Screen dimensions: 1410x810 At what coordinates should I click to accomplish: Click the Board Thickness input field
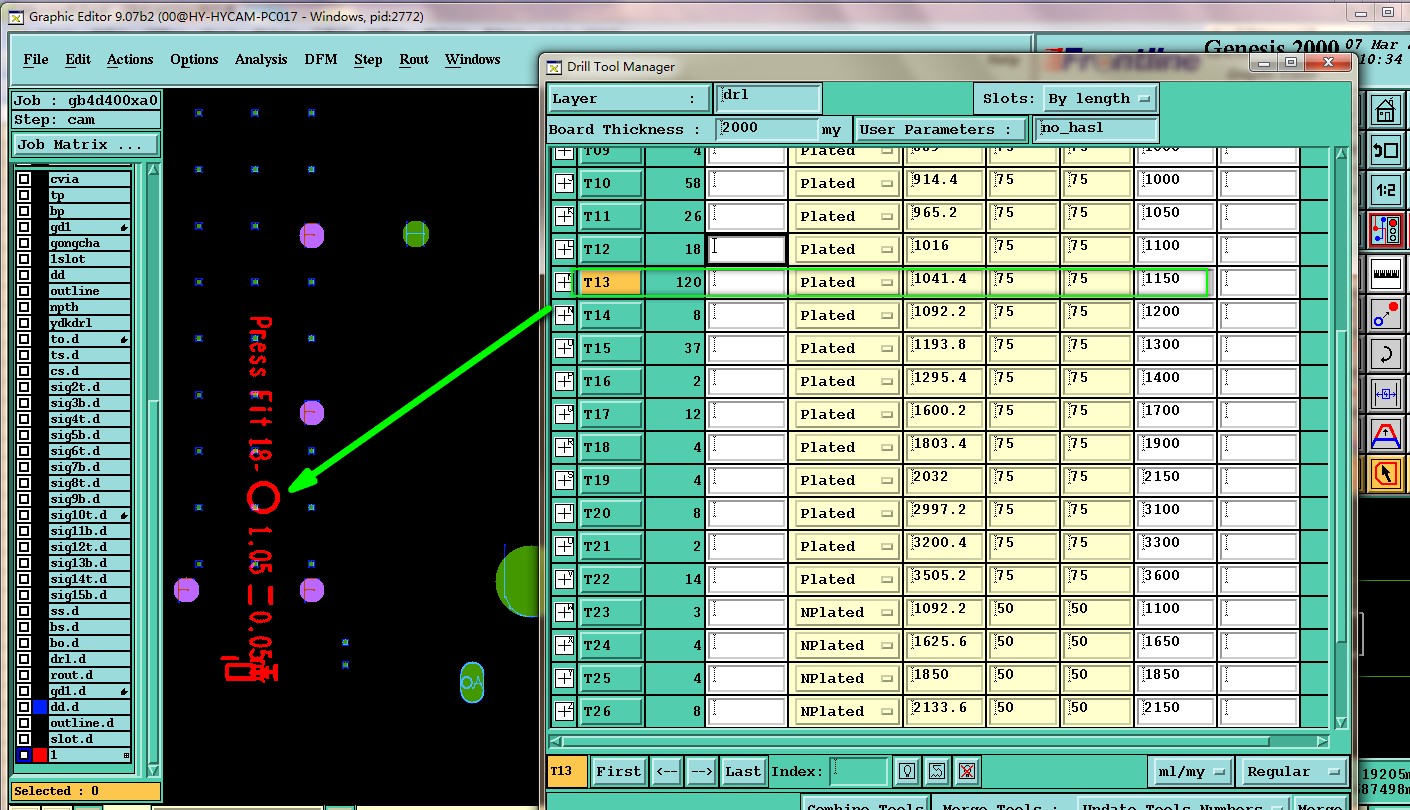[x=768, y=129]
